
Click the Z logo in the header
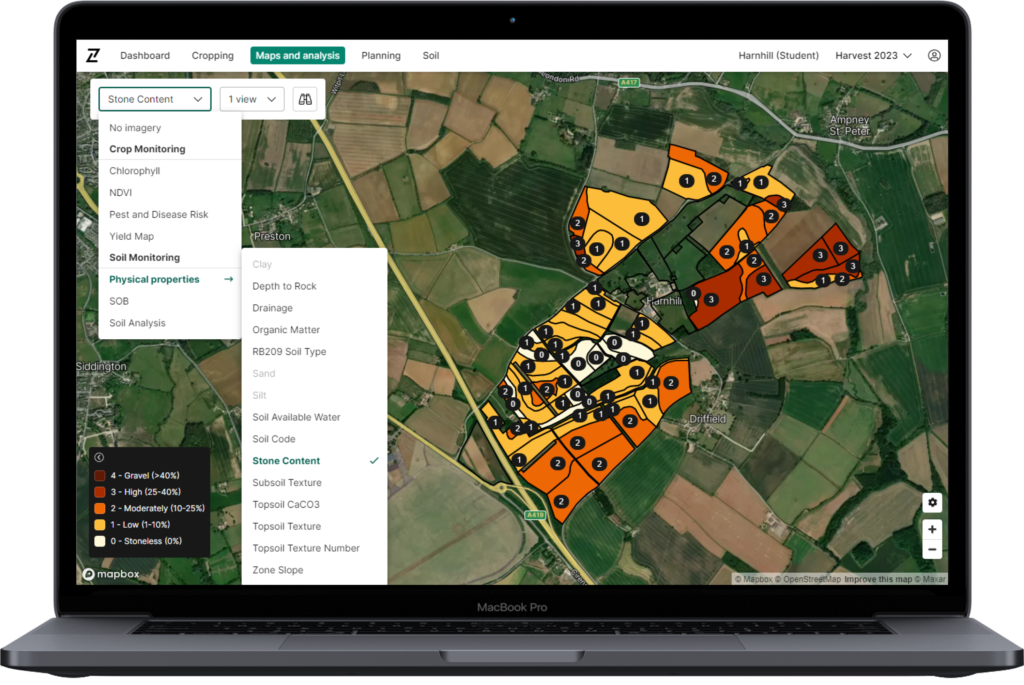pos(93,56)
